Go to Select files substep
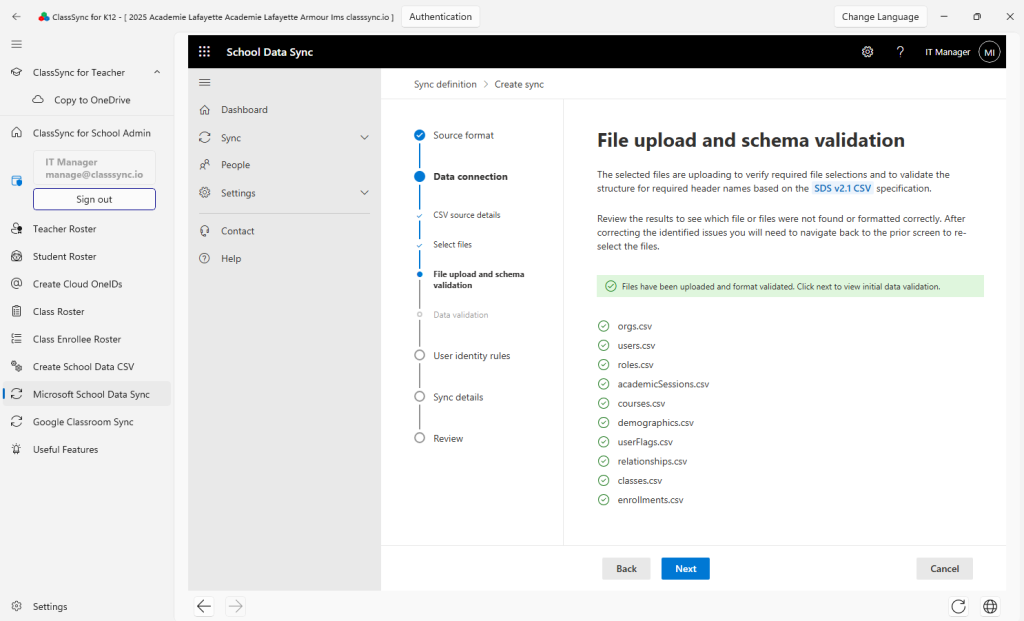The width and height of the screenshot is (1024, 621). tap(452, 244)
